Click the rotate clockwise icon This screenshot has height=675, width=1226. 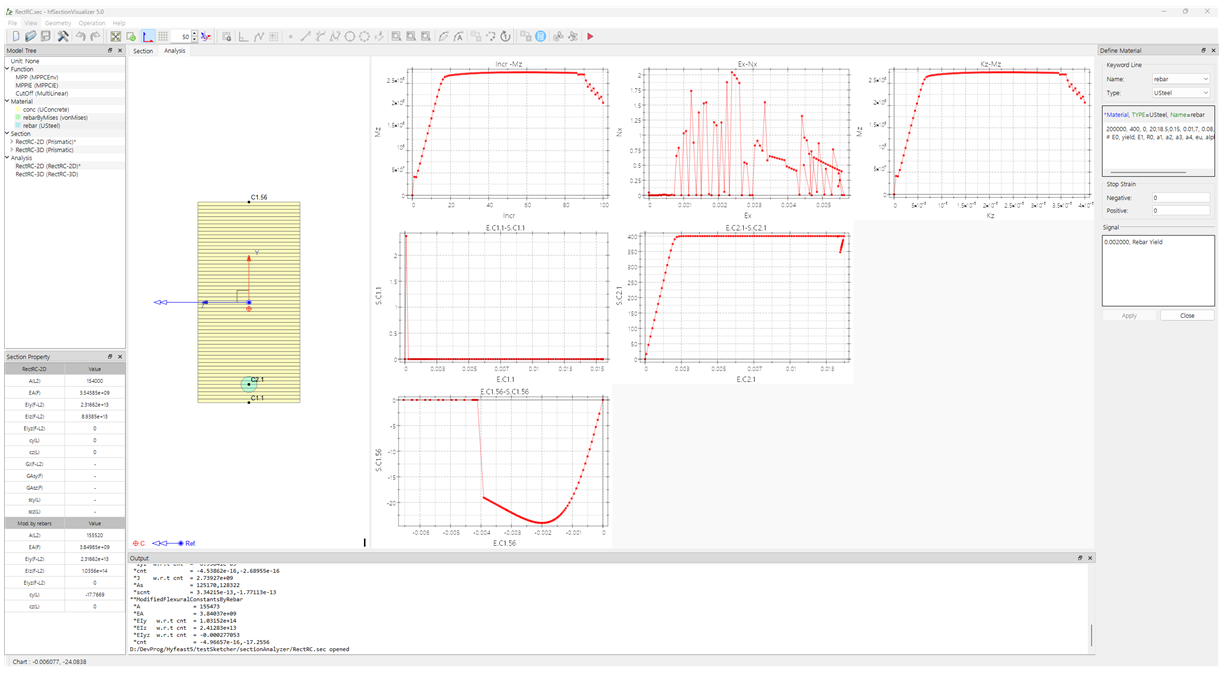click(506, 36)
